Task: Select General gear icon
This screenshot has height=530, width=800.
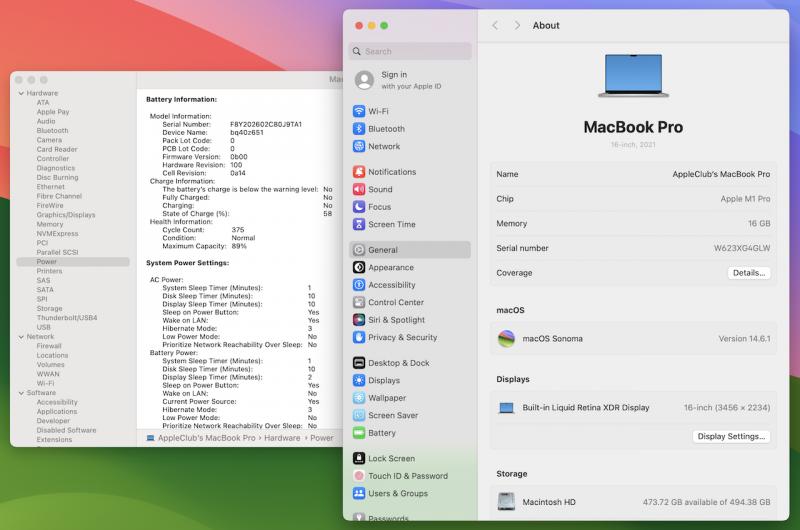Action: [x=359, y=250]
